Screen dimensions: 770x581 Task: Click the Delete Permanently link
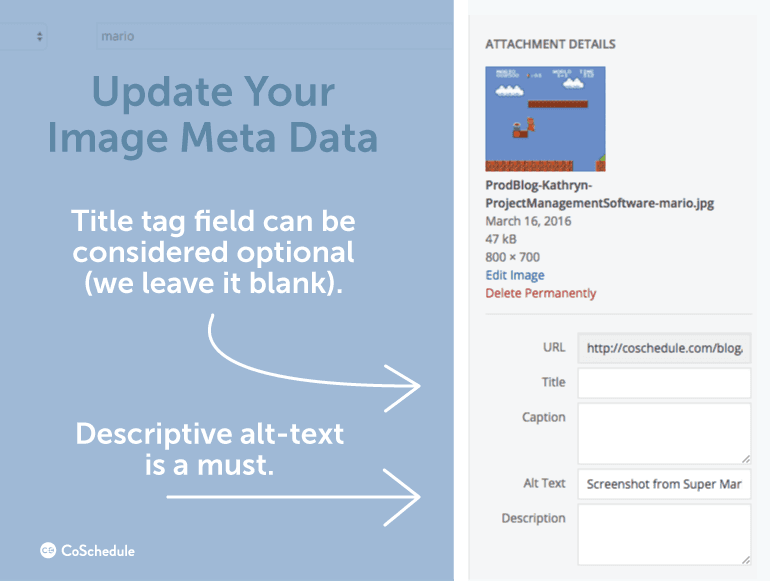540,293
